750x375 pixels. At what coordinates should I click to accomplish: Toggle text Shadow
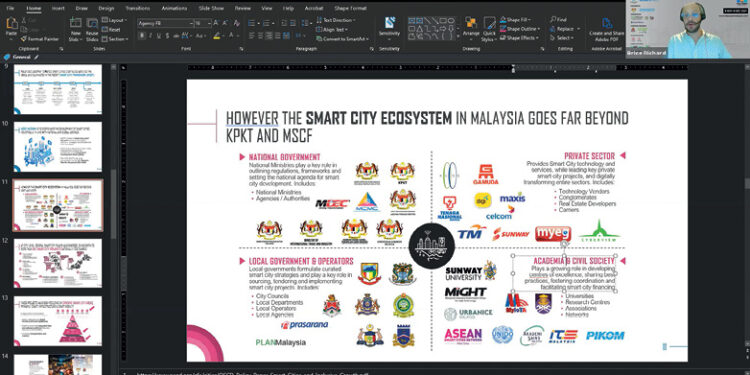pyautogui.click(x=167, y=36)
